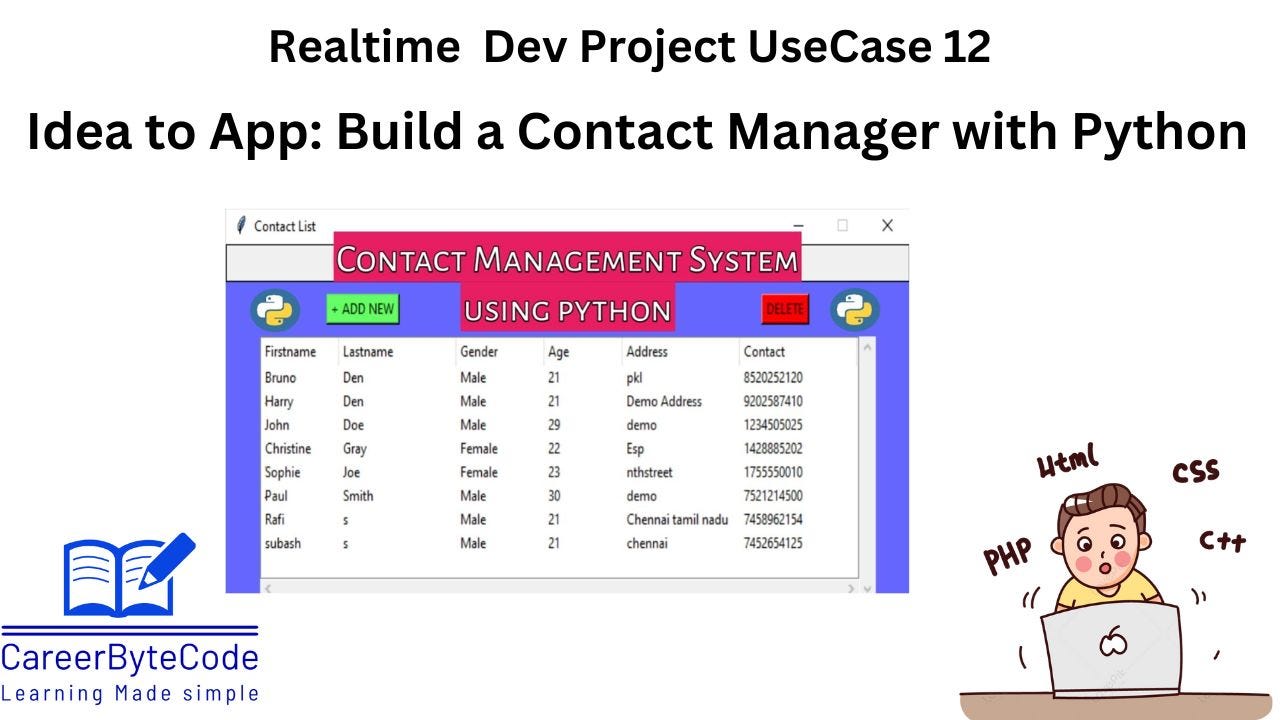Click the horizontal scrollbar track
Screen dimensions: 1280x720
coord(550,590)
